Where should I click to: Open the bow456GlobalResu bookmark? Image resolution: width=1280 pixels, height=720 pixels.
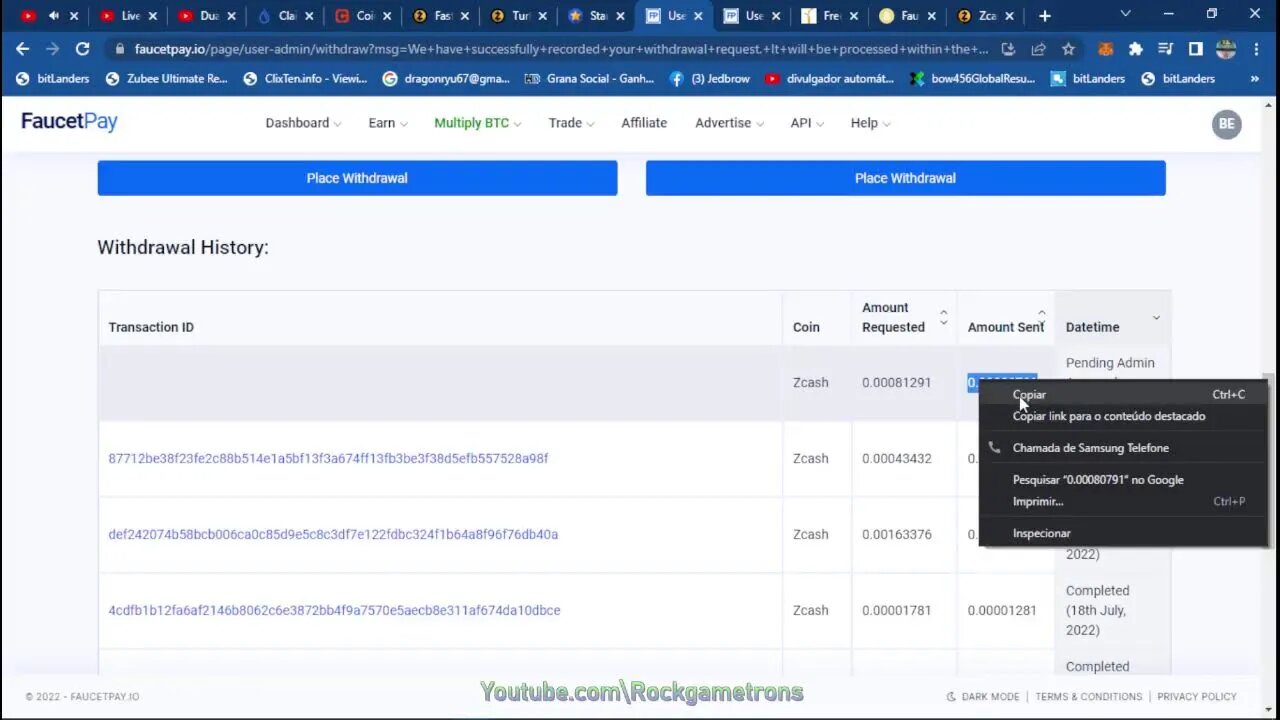pos(972,78)
